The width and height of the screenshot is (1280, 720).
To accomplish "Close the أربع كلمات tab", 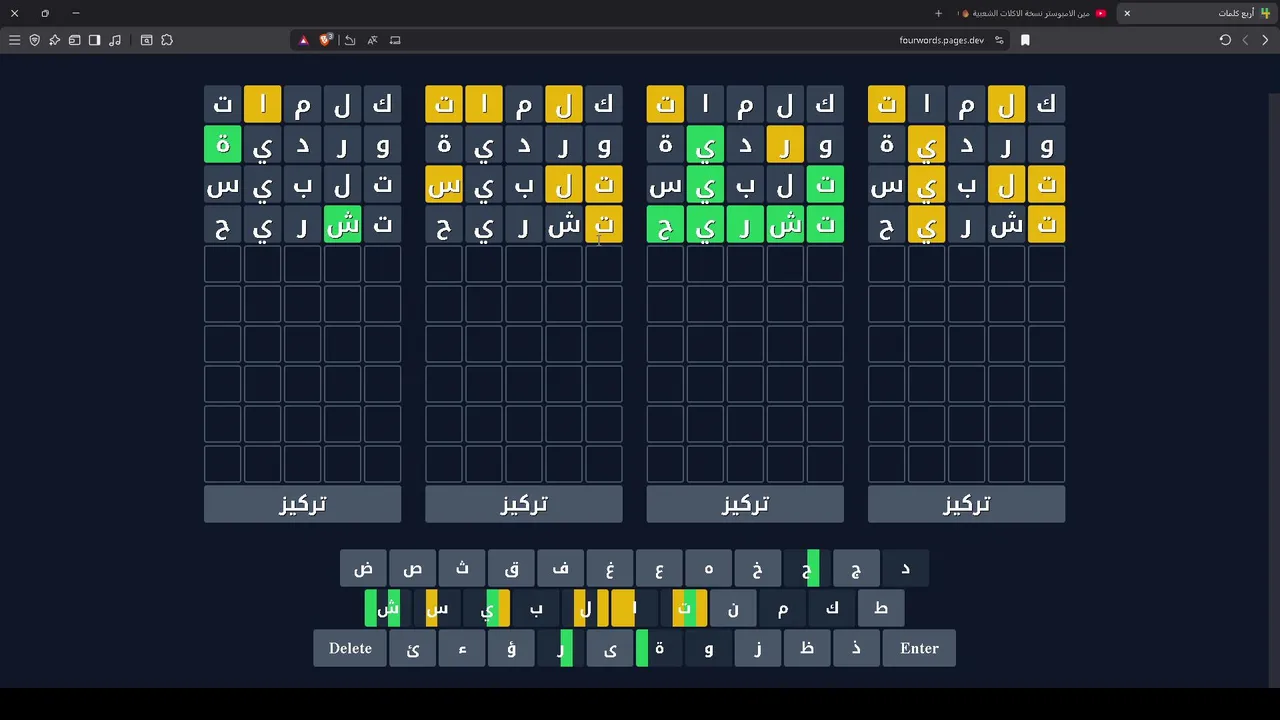I will click(1127, 13).
